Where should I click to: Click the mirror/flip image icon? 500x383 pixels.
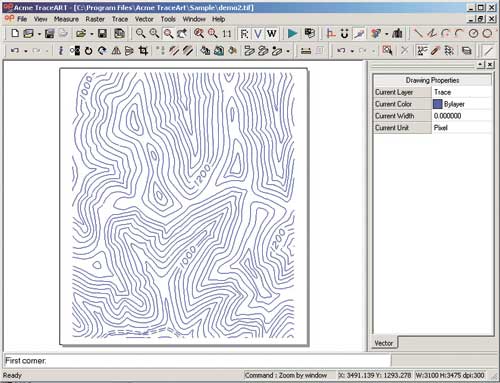(116, 51)
